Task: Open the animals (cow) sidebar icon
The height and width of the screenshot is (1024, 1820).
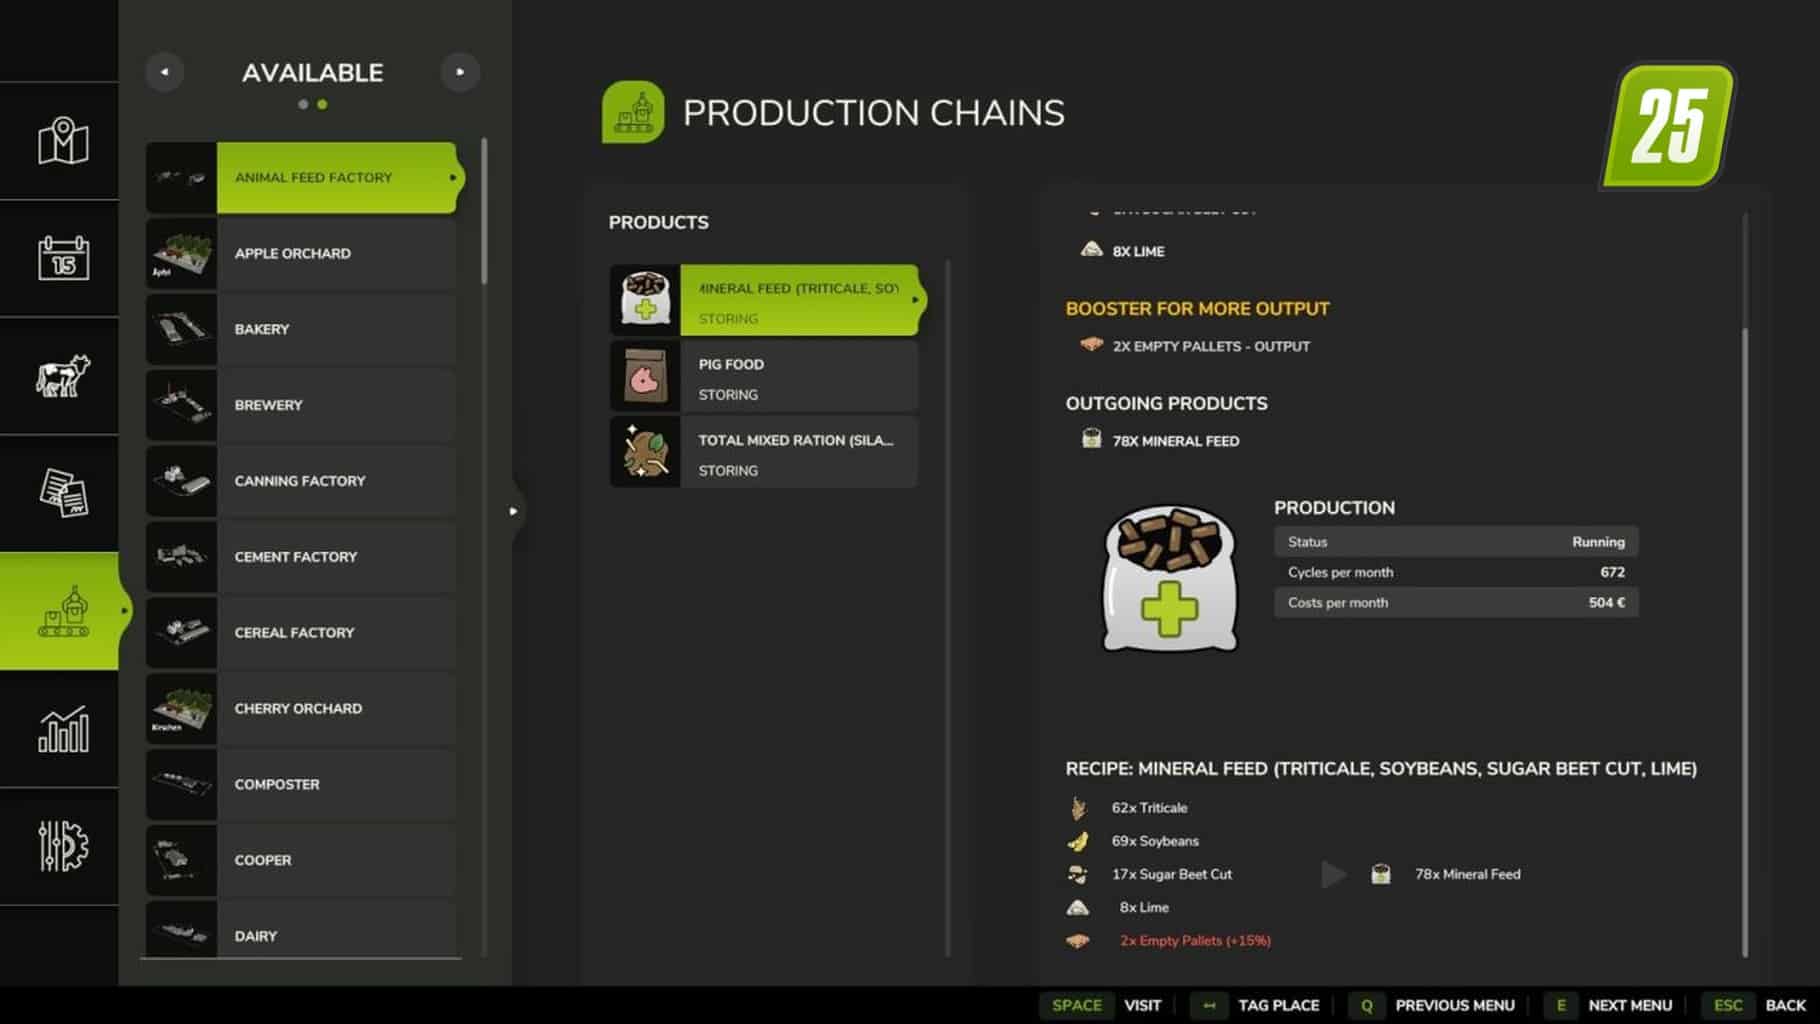Action: pyautogui.click(x=63, y=376)
